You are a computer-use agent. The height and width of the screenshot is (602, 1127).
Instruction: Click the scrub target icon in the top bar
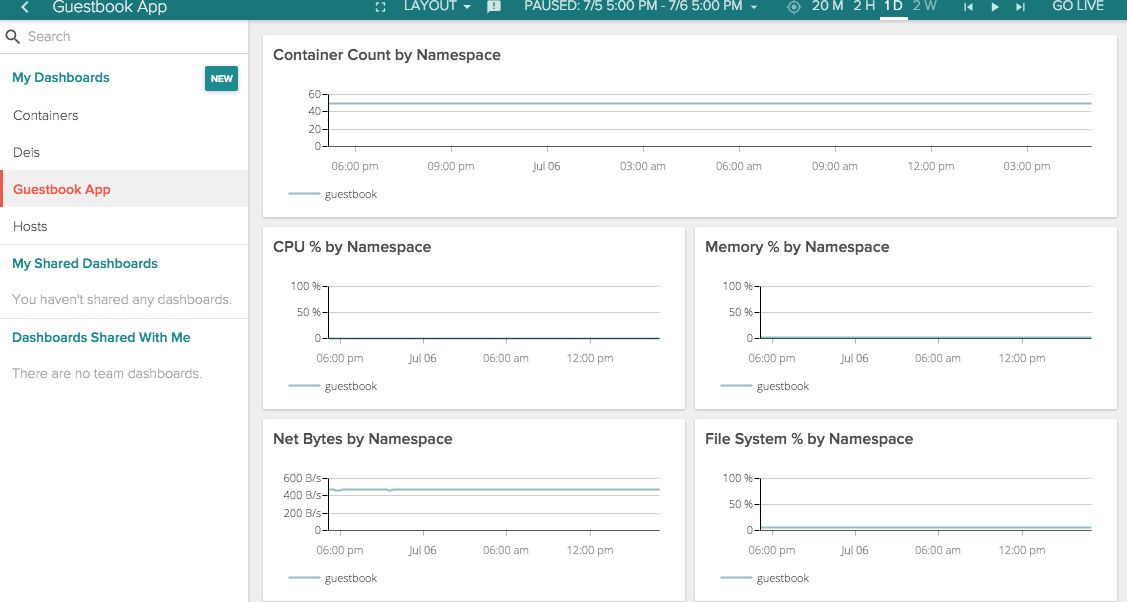coord(793,7)
